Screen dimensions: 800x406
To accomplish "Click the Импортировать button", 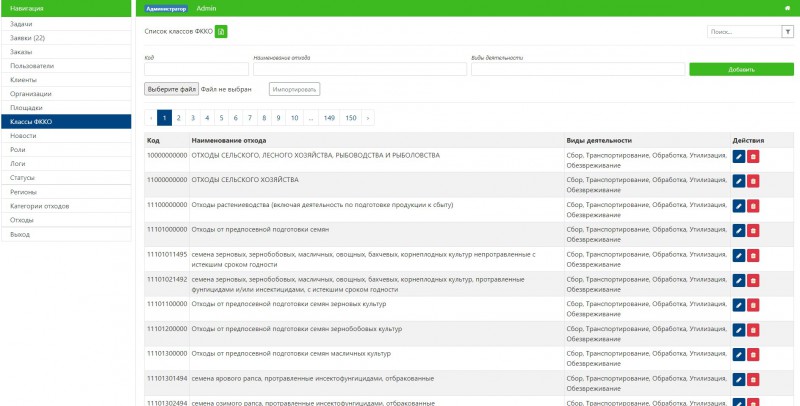I will tap(294, 90).
